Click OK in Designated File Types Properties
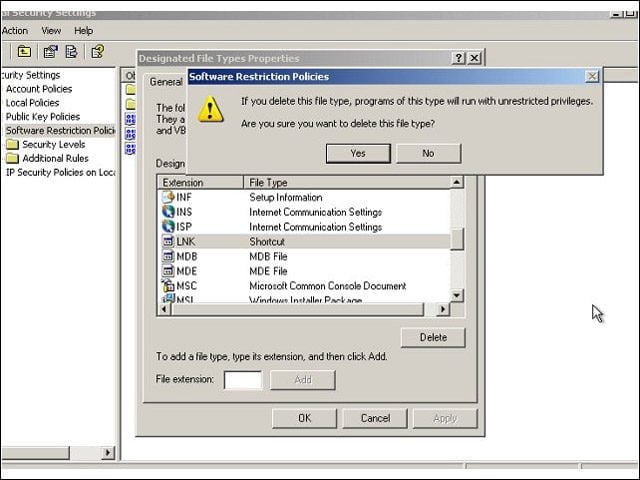This screenshot has height=480, width=640. coord(304,418)
